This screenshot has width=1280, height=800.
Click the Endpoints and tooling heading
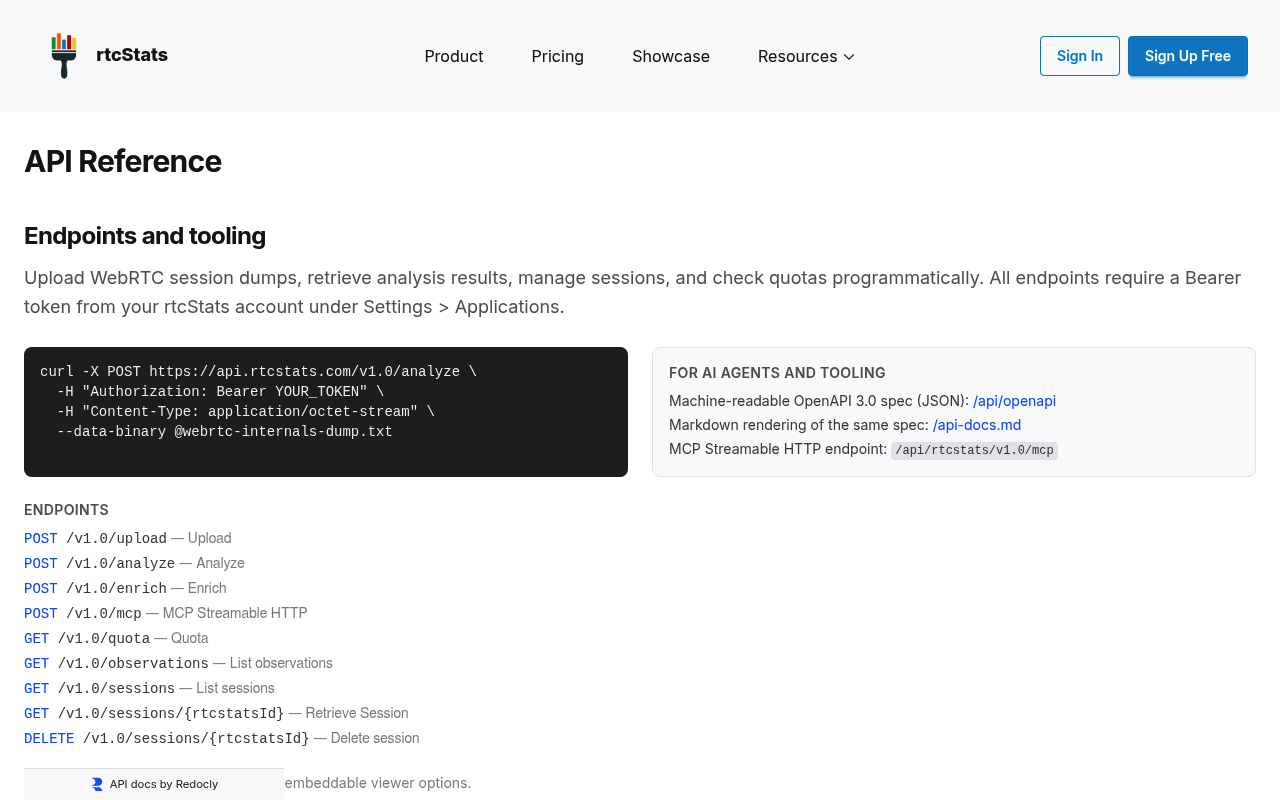[x=145, y=236]
